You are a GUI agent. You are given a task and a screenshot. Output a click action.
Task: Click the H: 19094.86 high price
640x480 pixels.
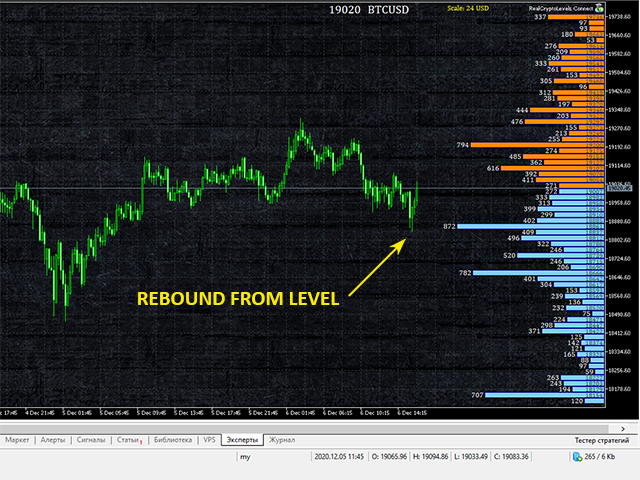point(431,457)
